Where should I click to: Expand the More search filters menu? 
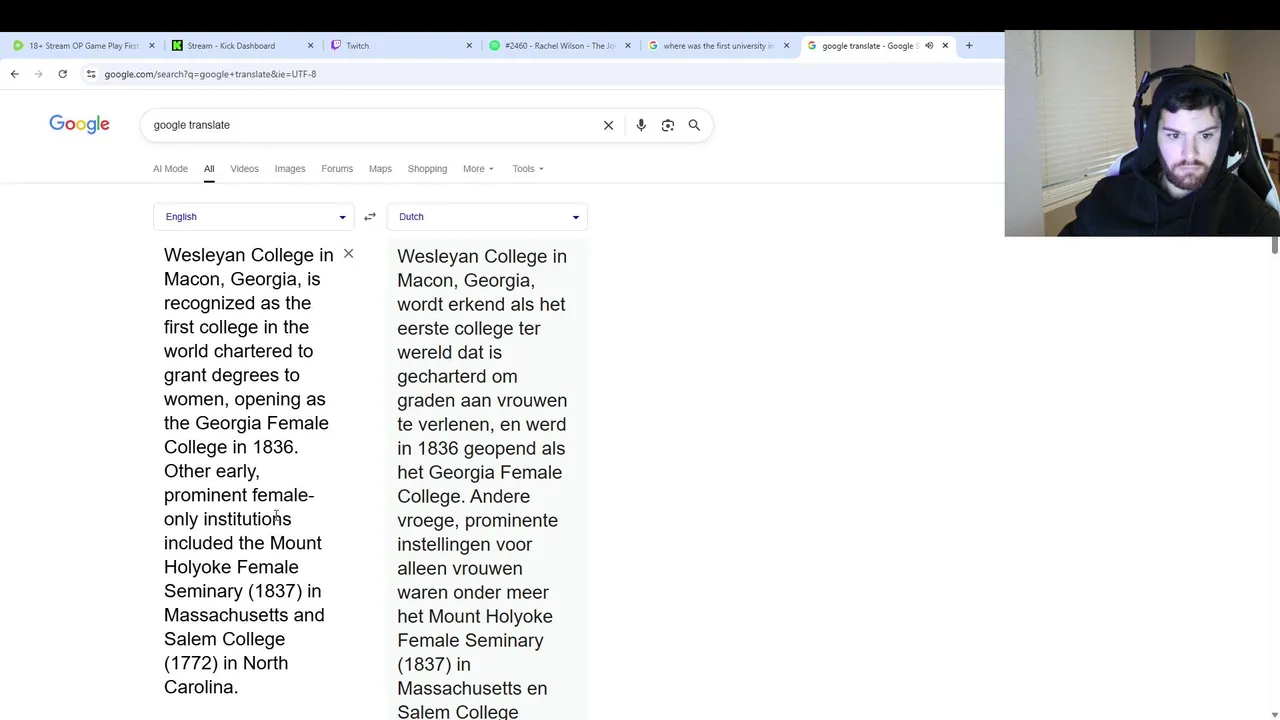click(x=478, y=169)
